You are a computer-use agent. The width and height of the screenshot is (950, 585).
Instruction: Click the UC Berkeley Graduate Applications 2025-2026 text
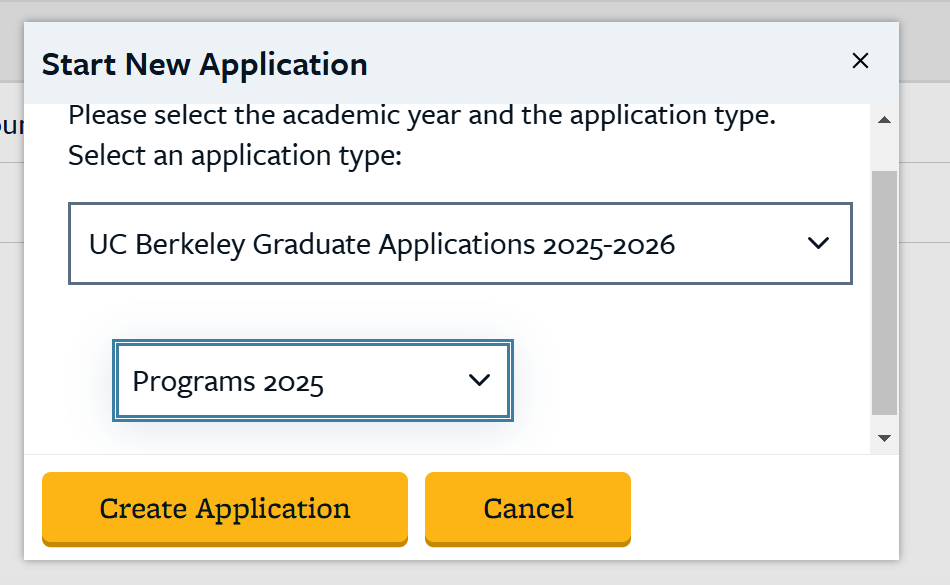pos(382,244)
